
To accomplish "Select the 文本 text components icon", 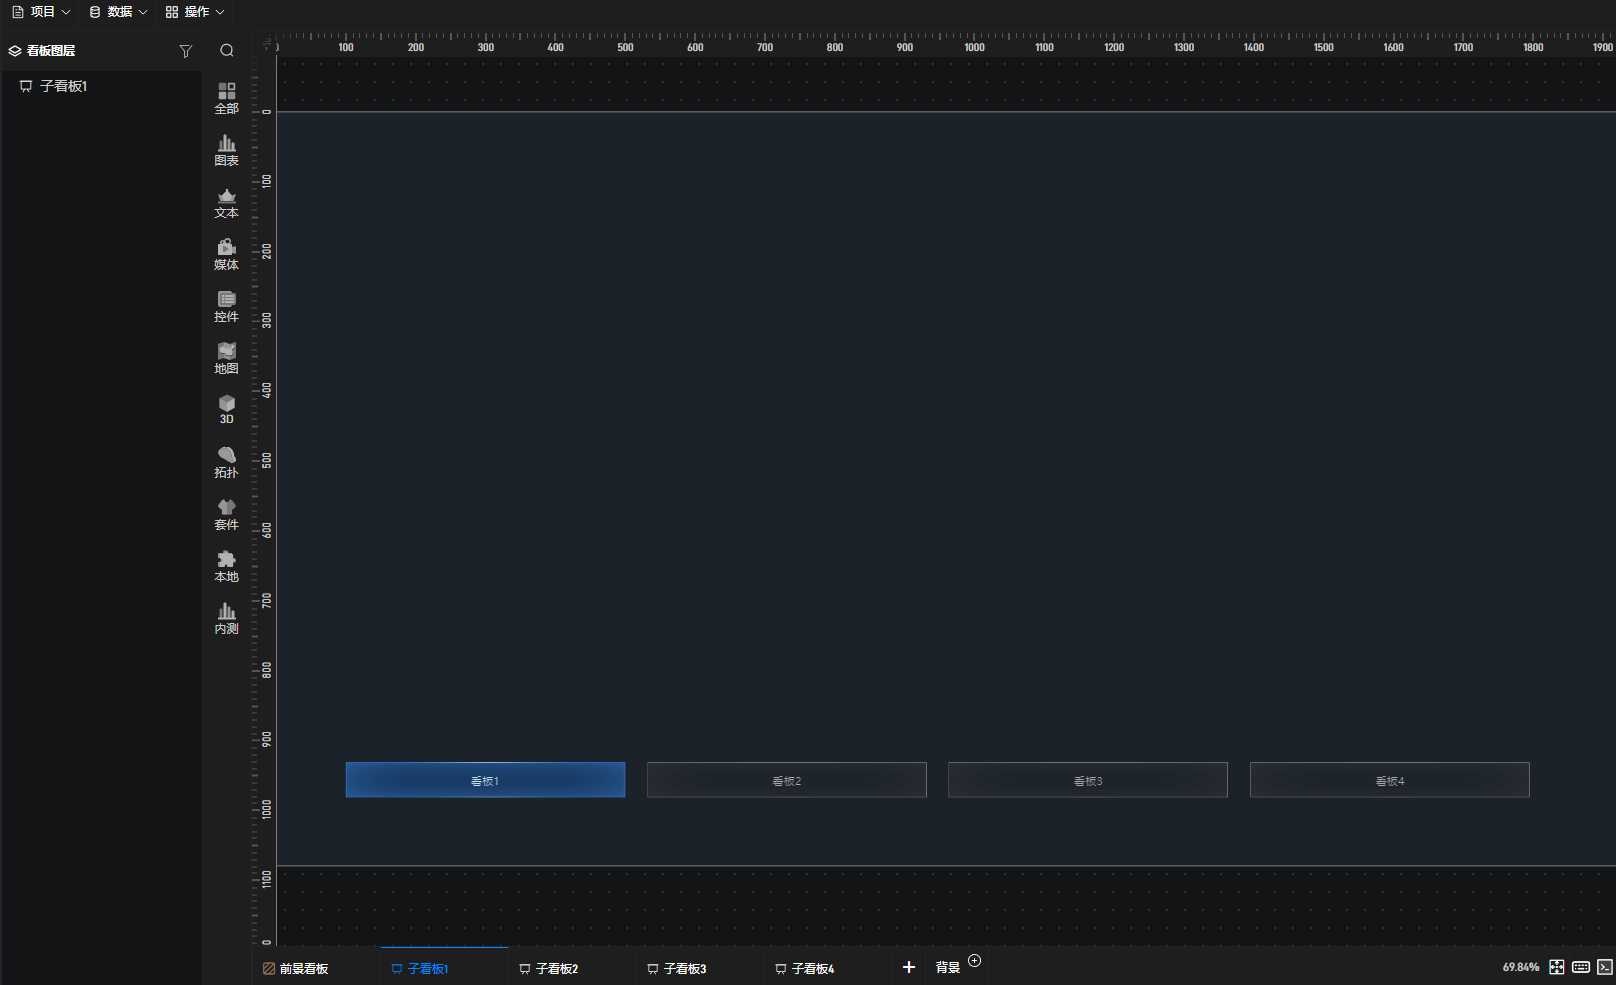I will pyautogui.click(x=227, y=203).
